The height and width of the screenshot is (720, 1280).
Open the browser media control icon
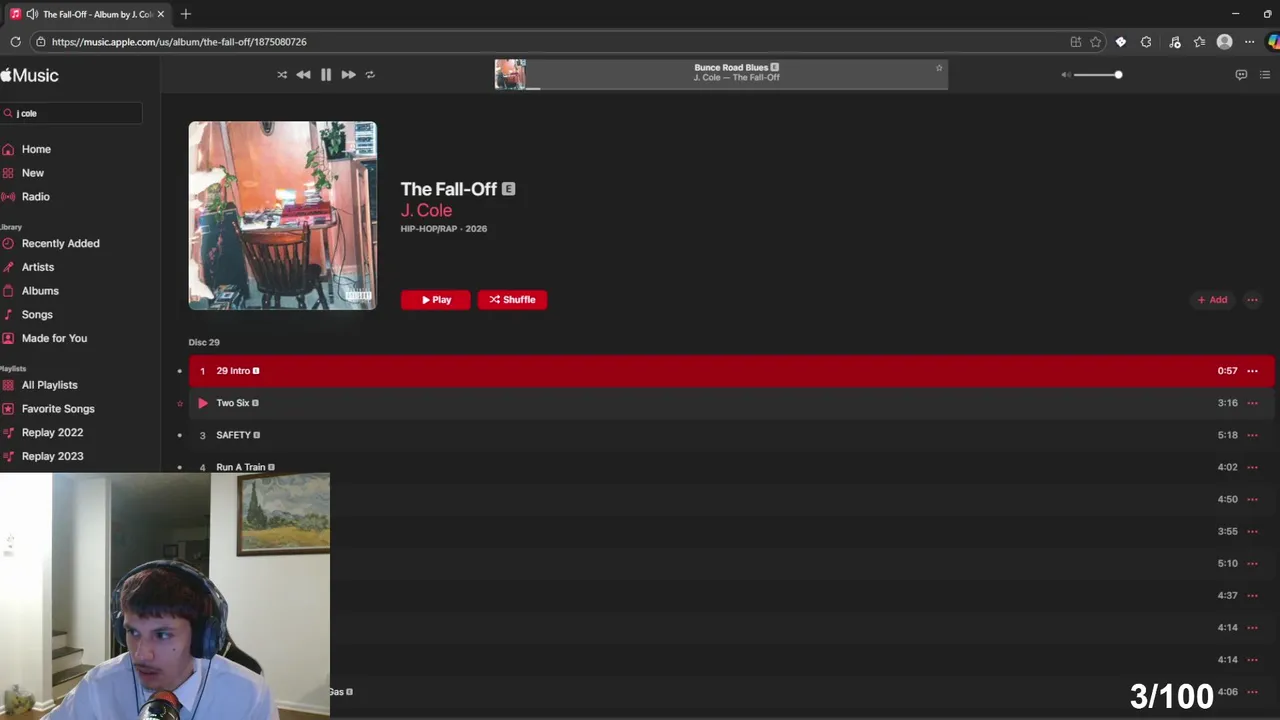coord(1175,42)
